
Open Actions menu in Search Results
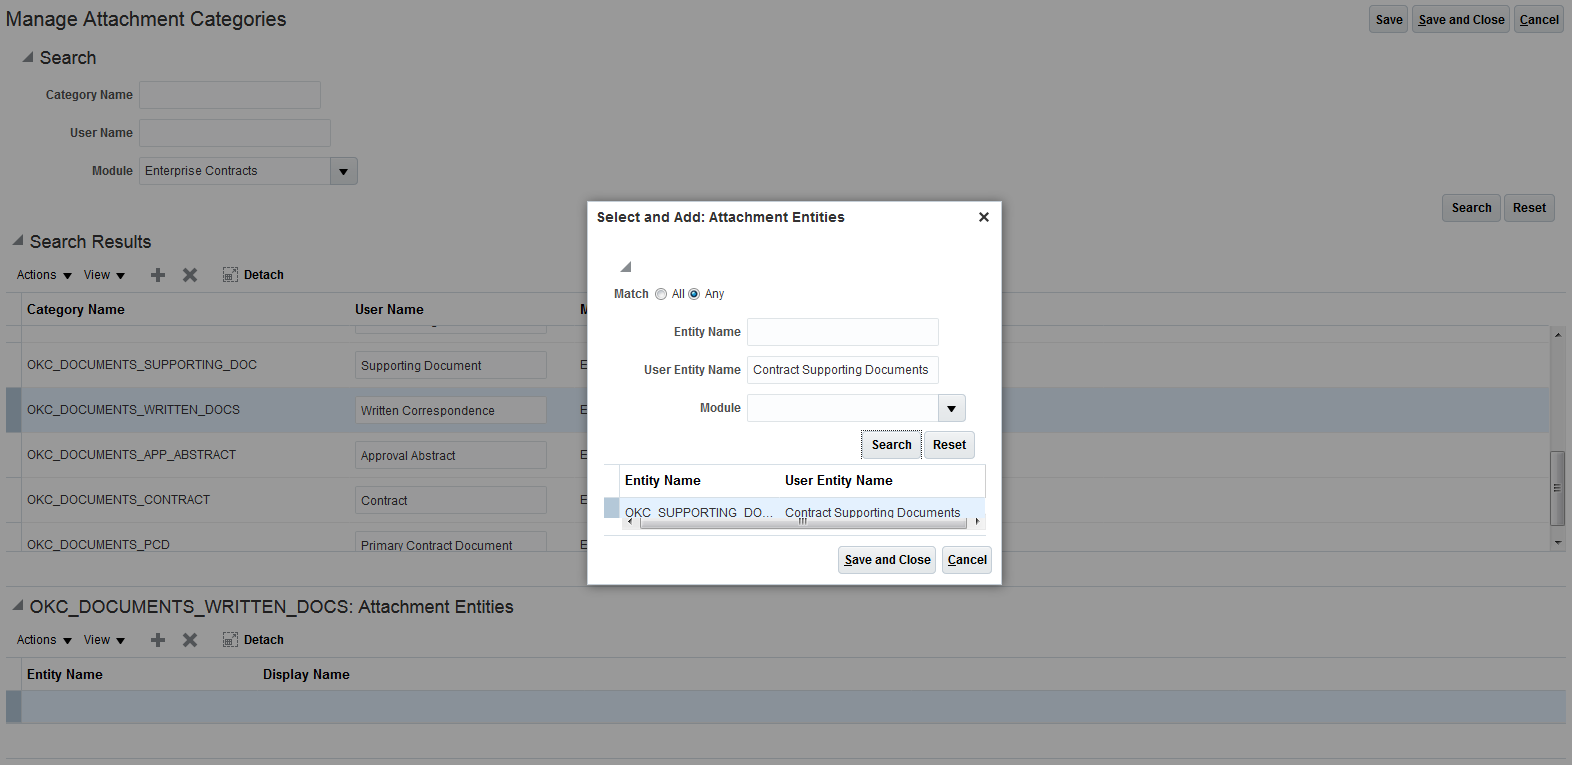pyautogui.click(x=44, y=275)
